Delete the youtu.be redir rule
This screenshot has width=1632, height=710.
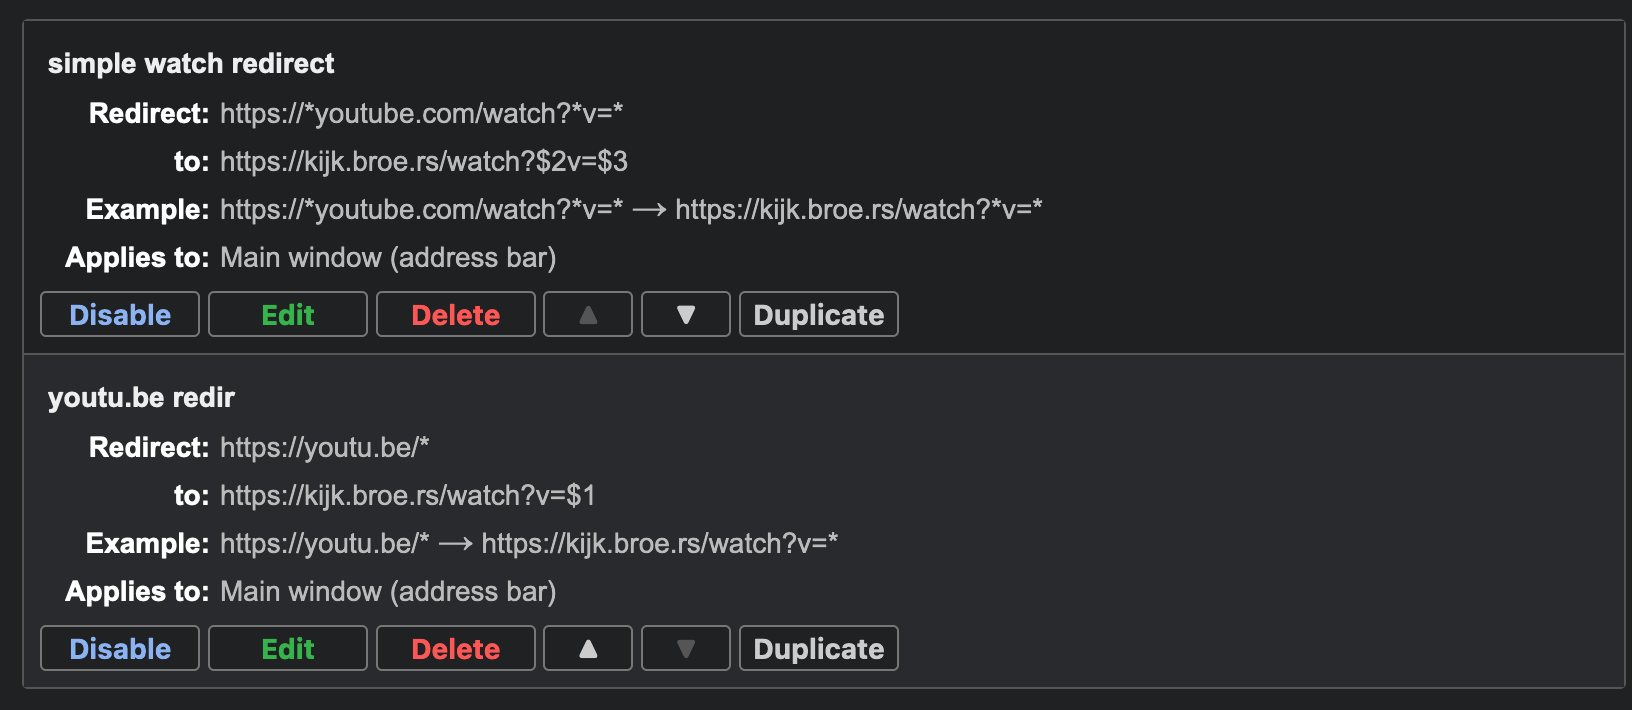[x=456, y=649]
